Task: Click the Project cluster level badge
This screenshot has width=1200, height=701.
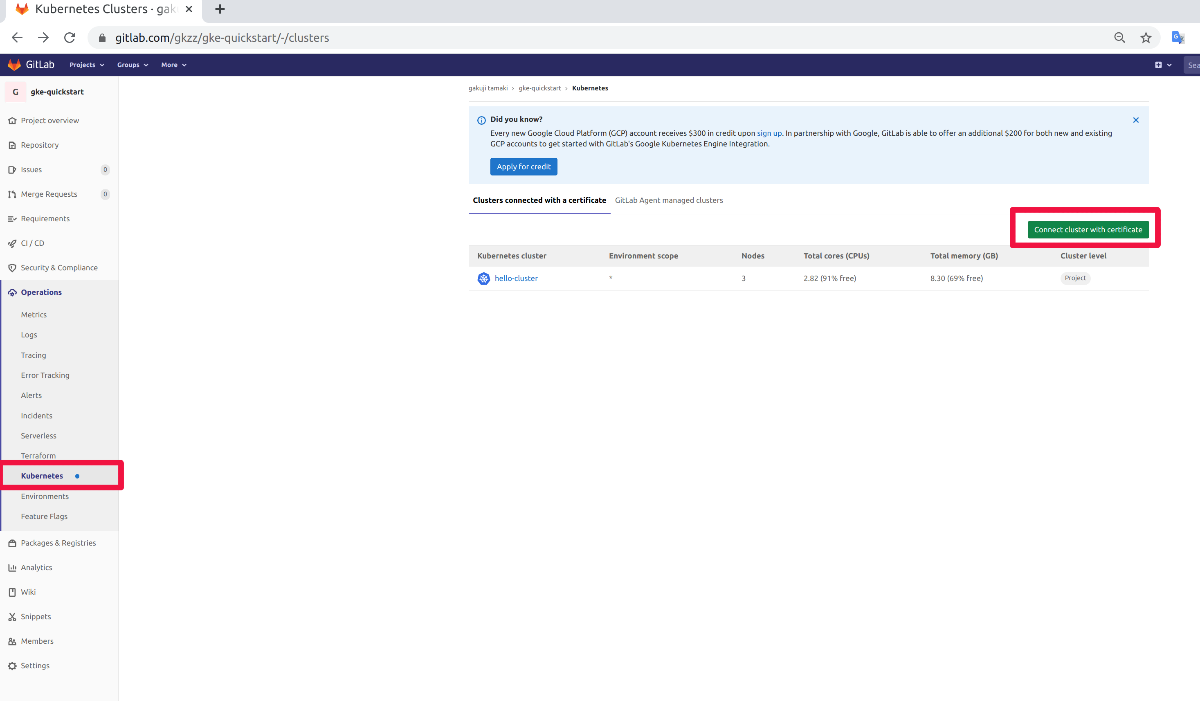Action: (x=1075, y=278)
